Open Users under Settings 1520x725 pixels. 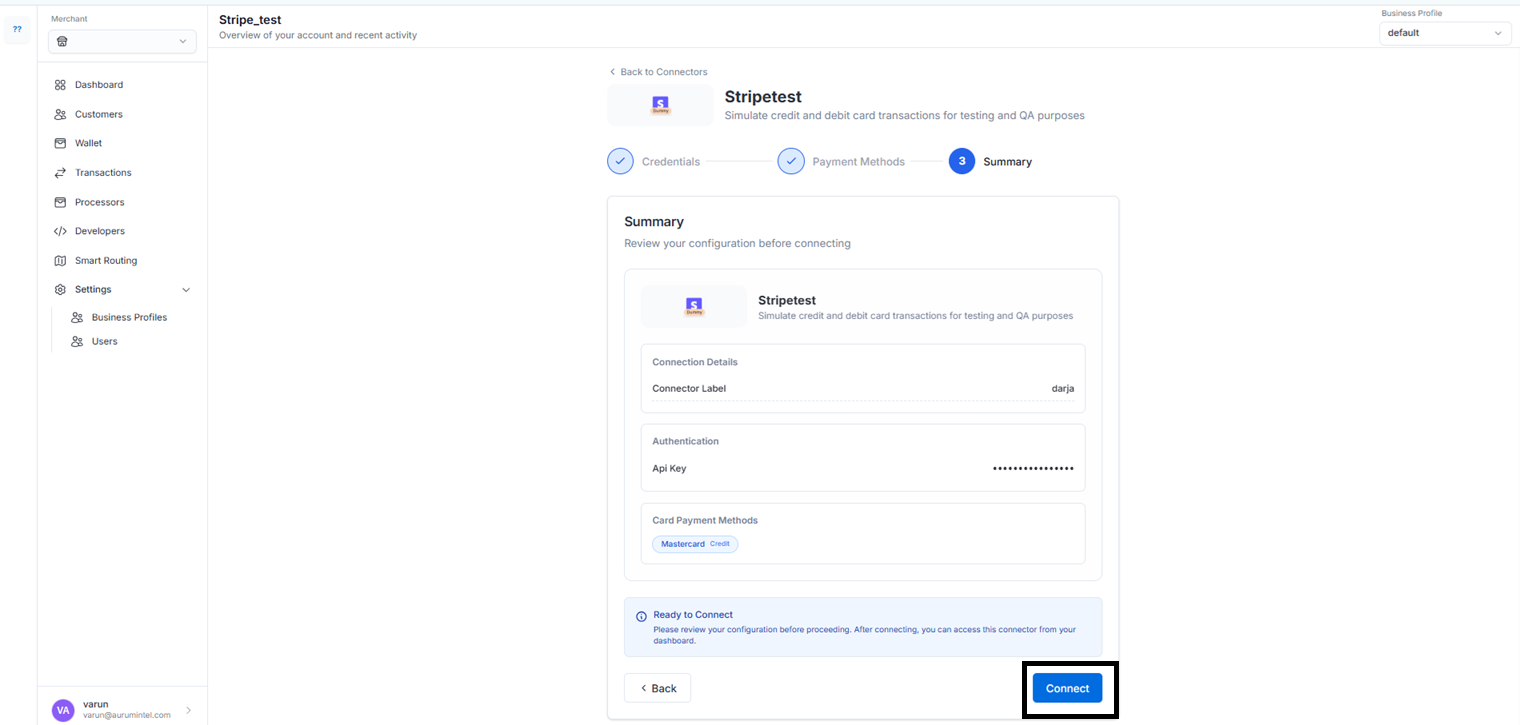pyautogui.click(x=104, y=341)
